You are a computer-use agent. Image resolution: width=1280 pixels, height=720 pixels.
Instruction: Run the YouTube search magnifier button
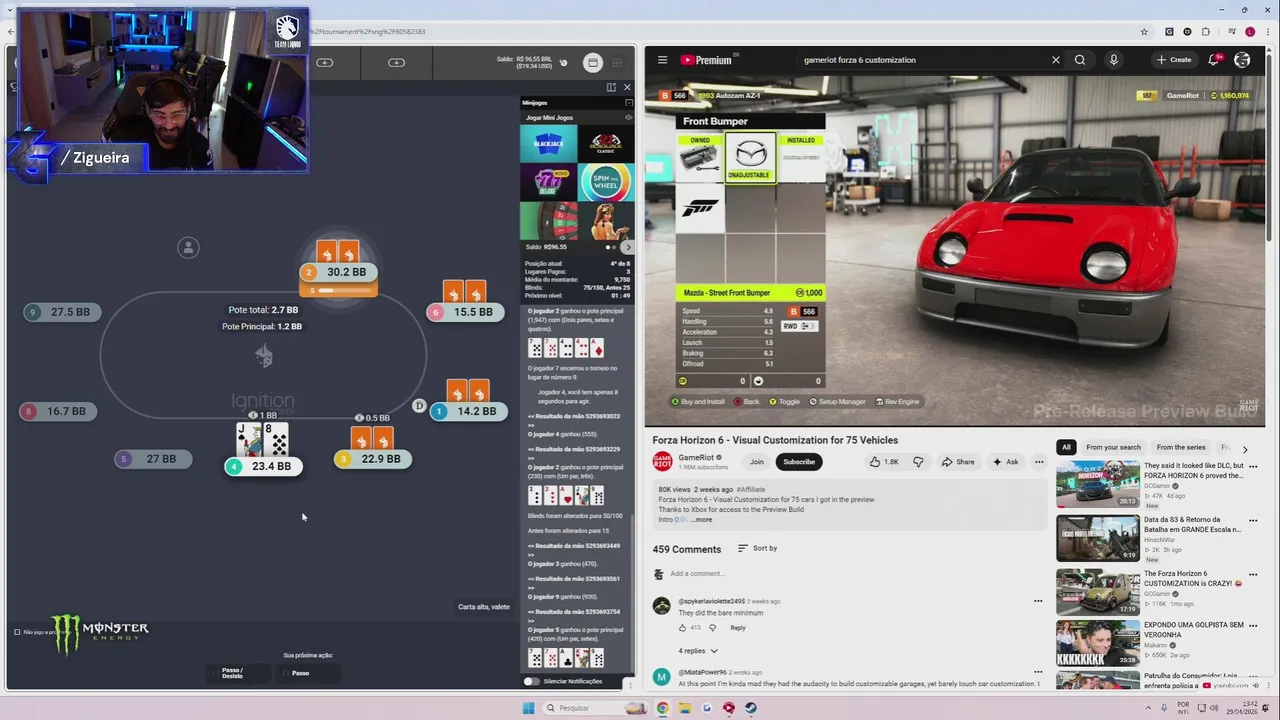click(x=1080, y=60)
